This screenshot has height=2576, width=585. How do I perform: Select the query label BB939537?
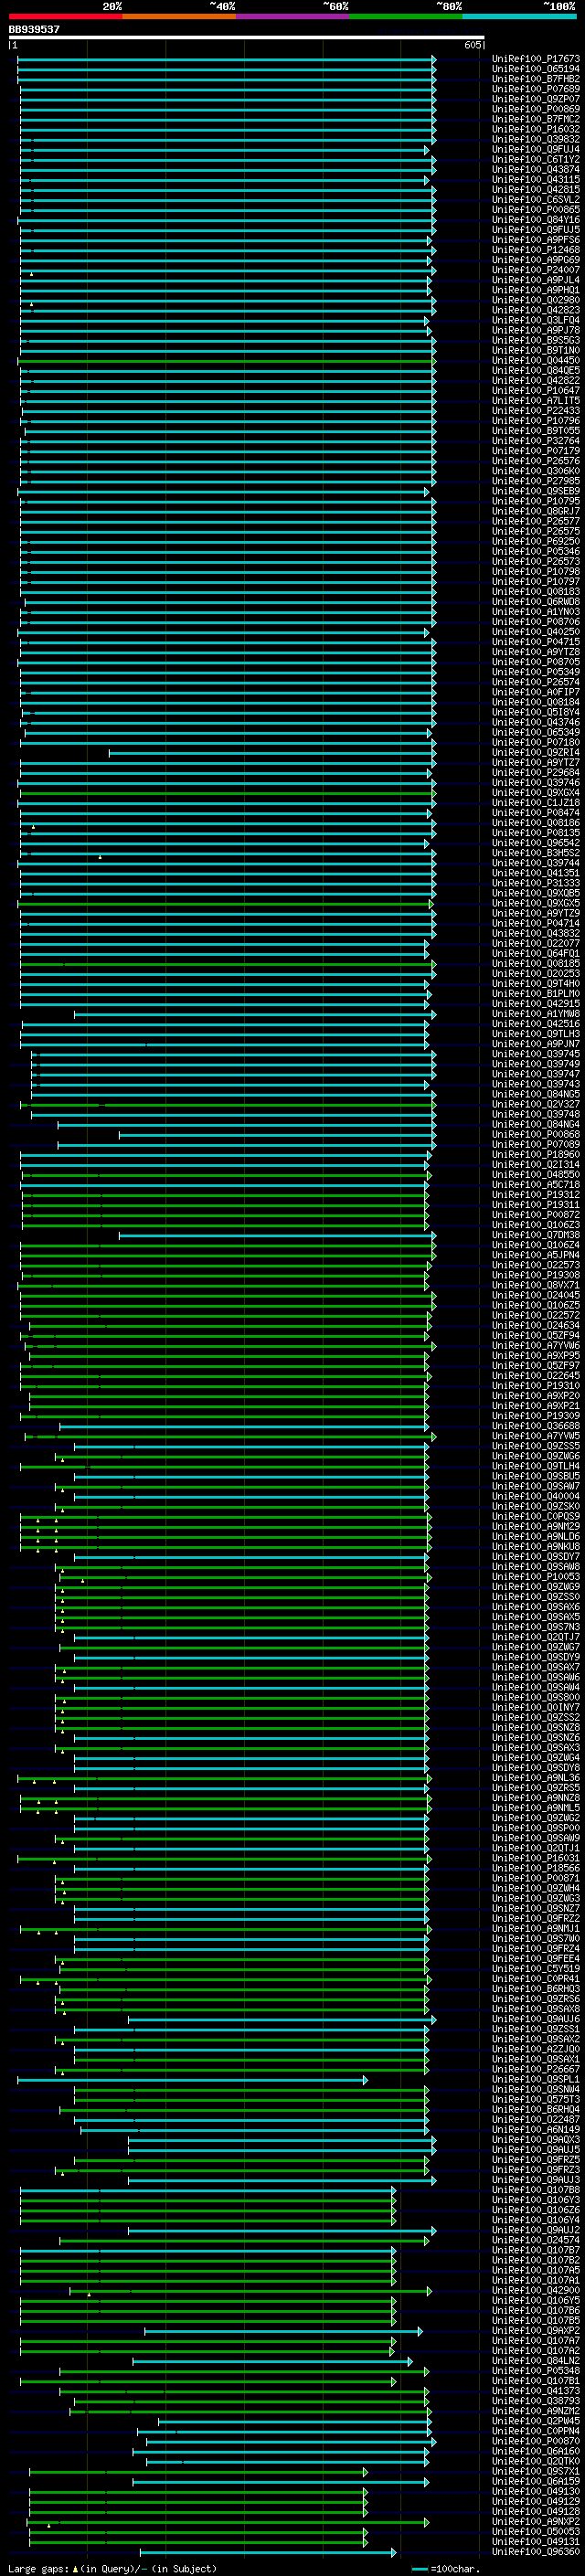[x=34, y=30]
